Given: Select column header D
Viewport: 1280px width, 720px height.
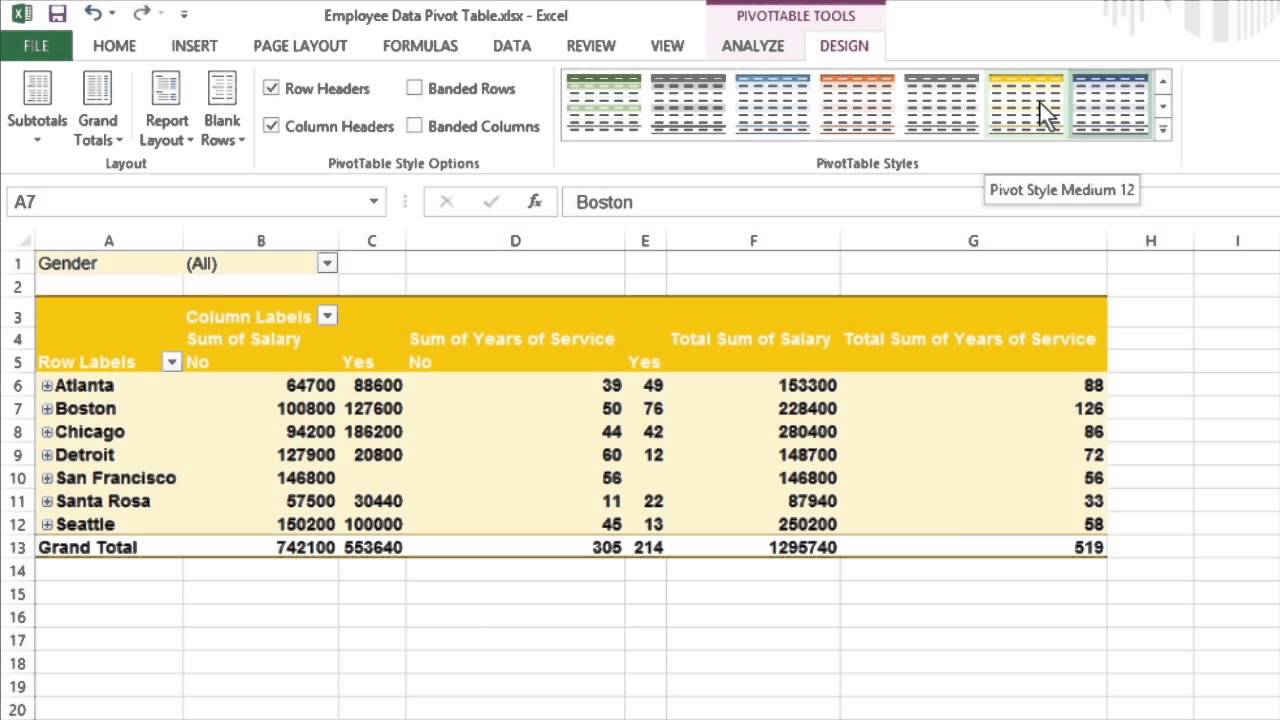Looking at the screenshot, I should 515,241.
